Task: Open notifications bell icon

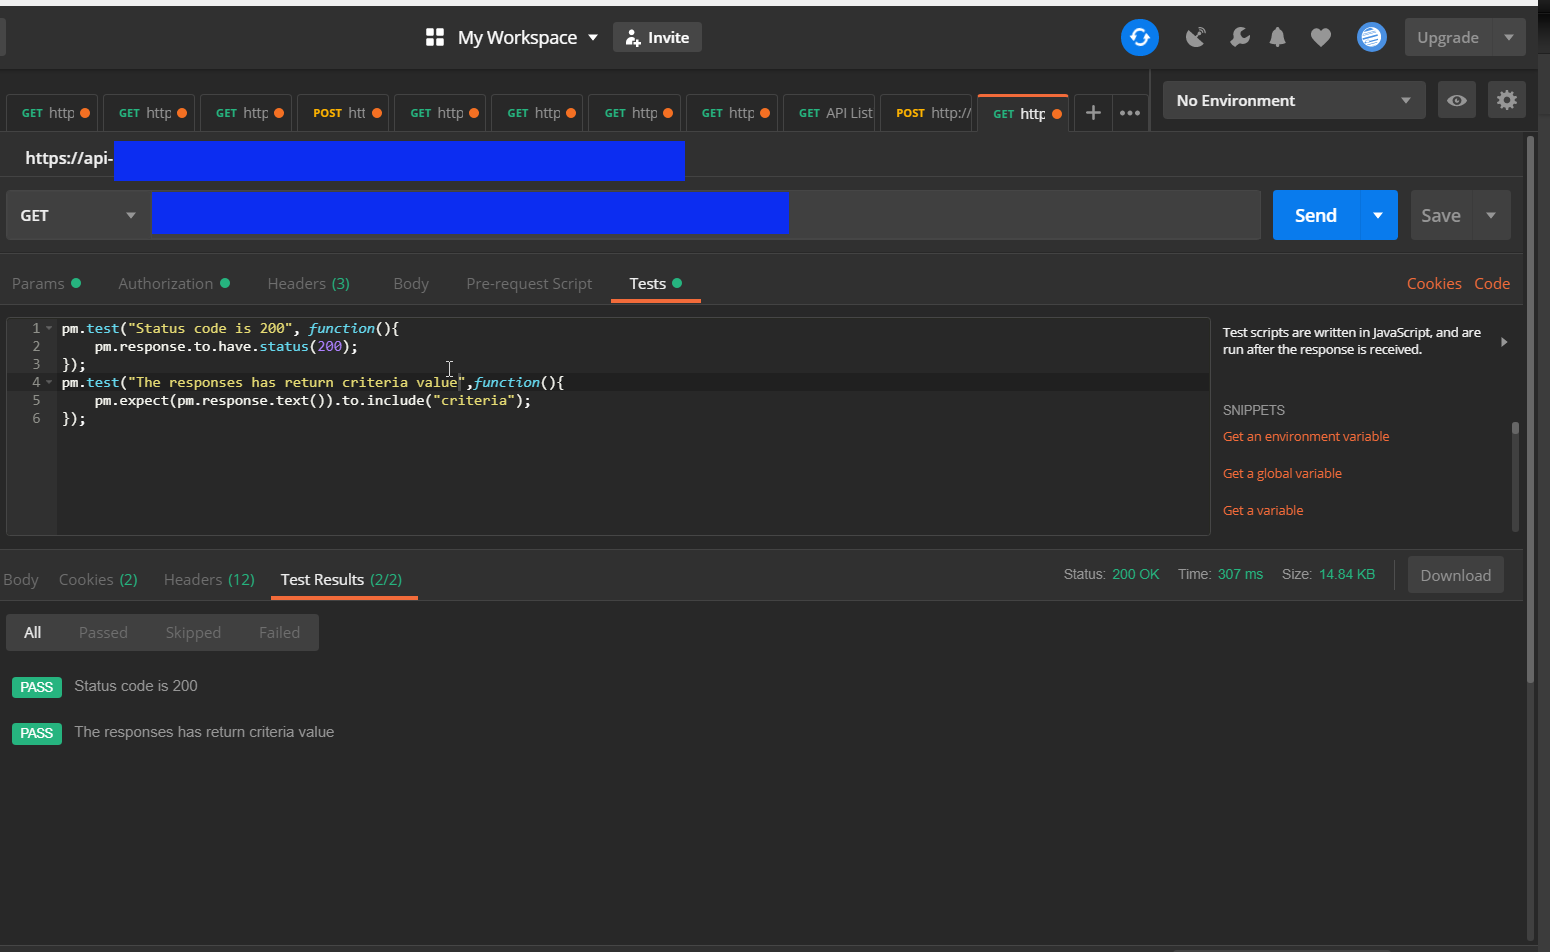Action: coord(1277,38)
